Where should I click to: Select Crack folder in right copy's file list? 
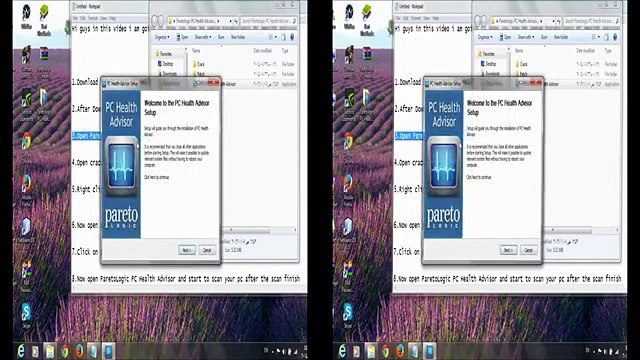pos(522,64)
